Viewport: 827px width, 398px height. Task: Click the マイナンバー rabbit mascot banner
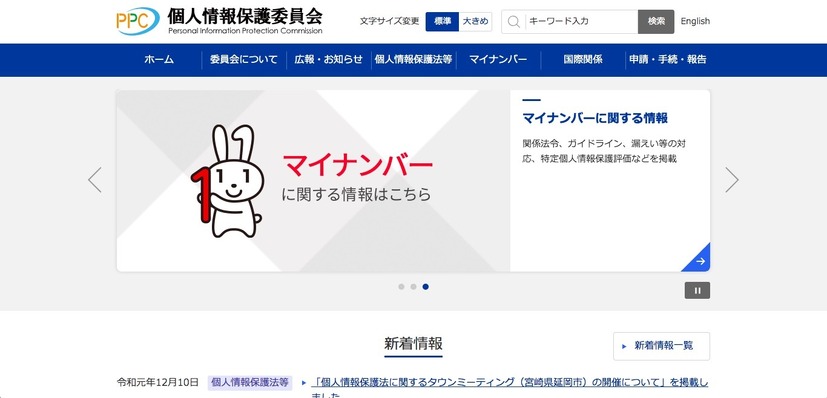coord(313,181)
